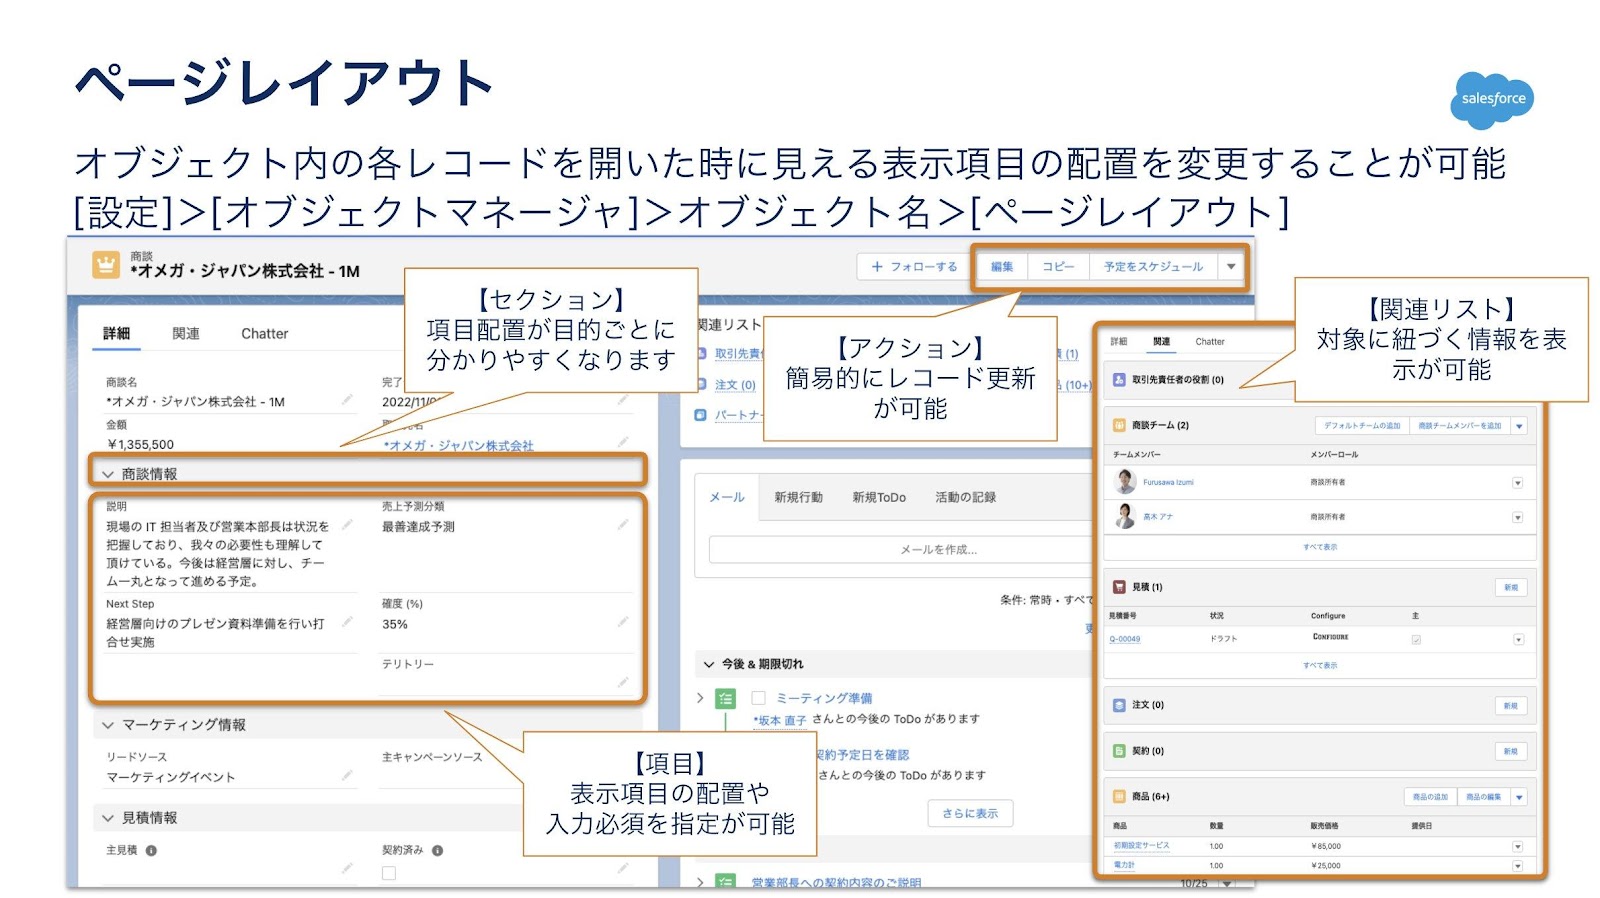Click the 予定をスケジュール button
Screen dimensions: 1600x898
click(x=1153, y=267)
